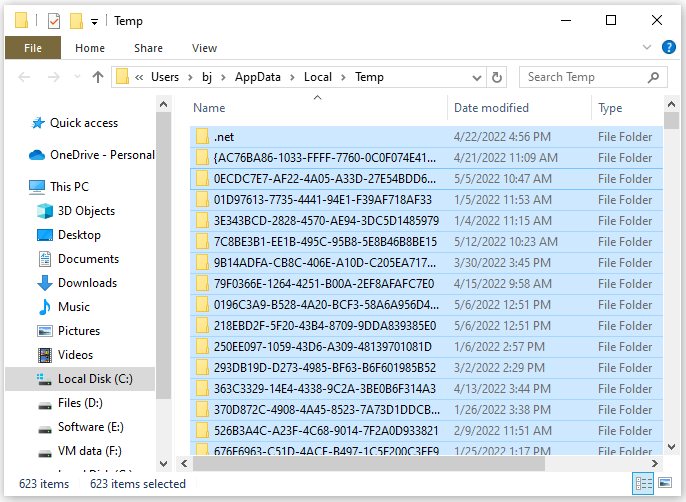Click the Users breadcrumb in address bar
This screenshot has height=502, width=686.
[x=165, y=77]
